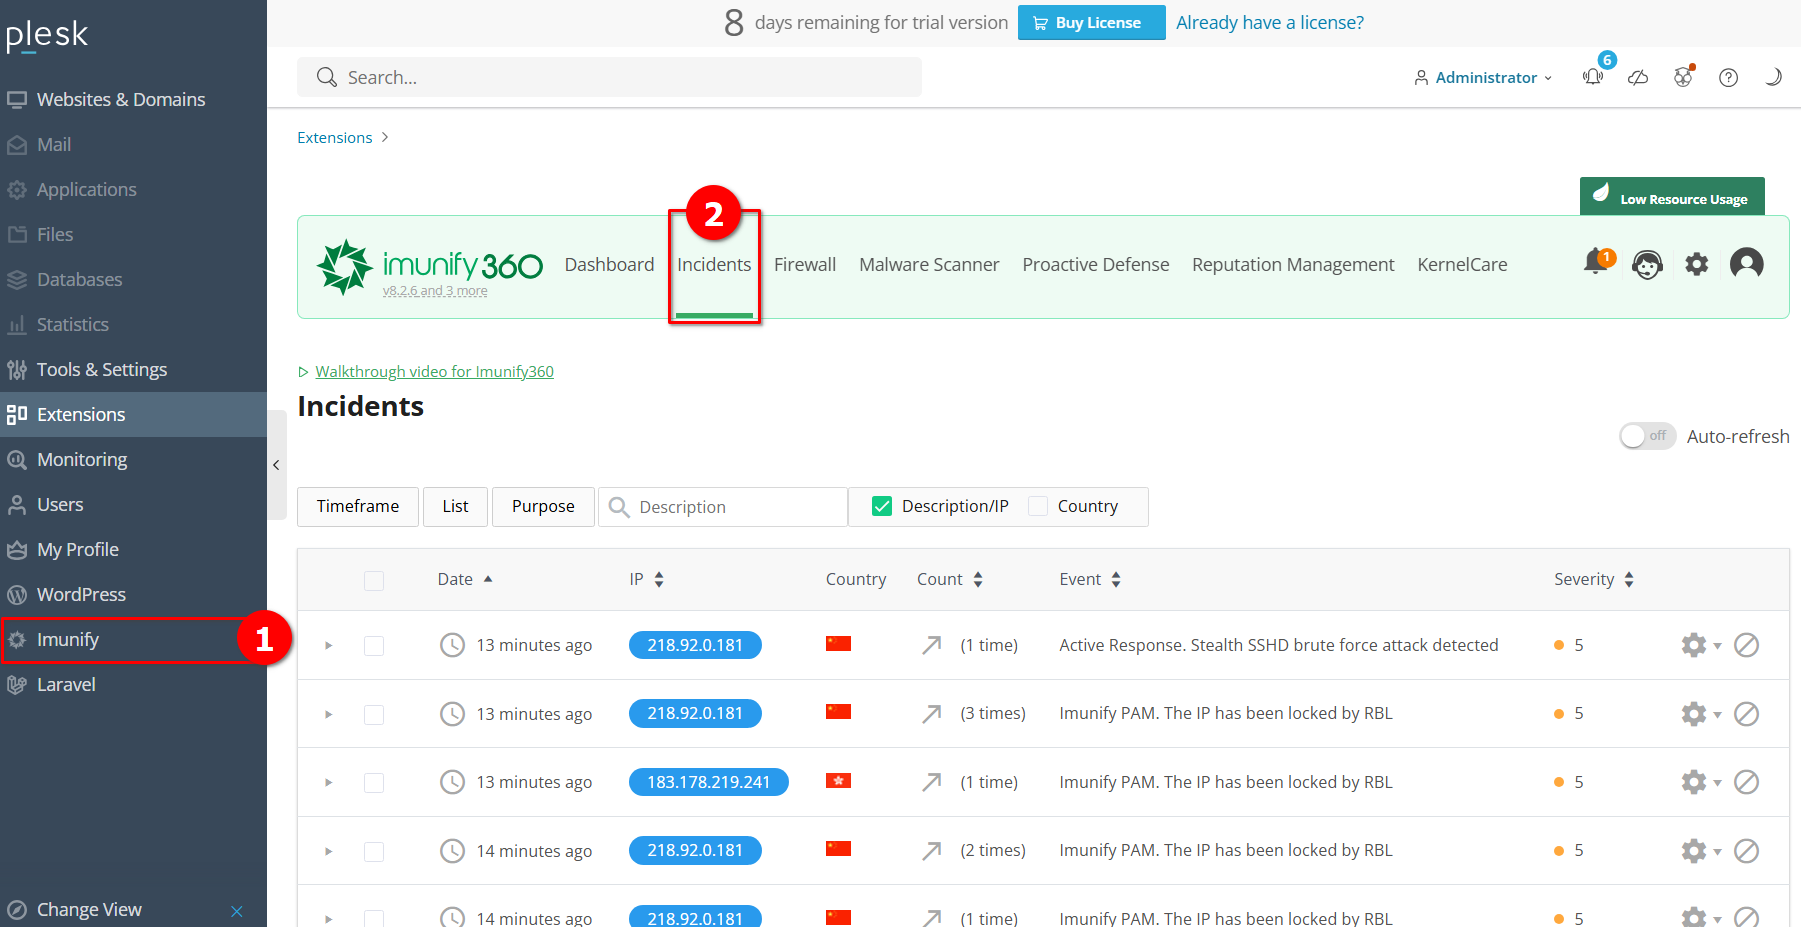Image resolution: width=1801 pixels, height=927 pixels.
Task: Check the (3 times) incident row checkbox
Action: 374,714
